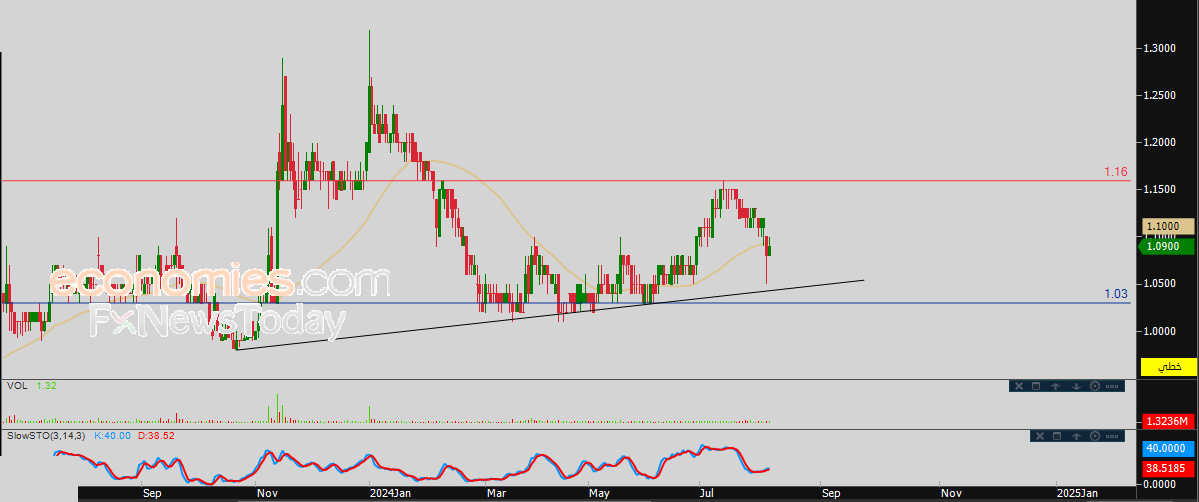This screenshot has height=502, width=1199.
Task: Move the VOL panel down
Action: [x=1076, y=386]
